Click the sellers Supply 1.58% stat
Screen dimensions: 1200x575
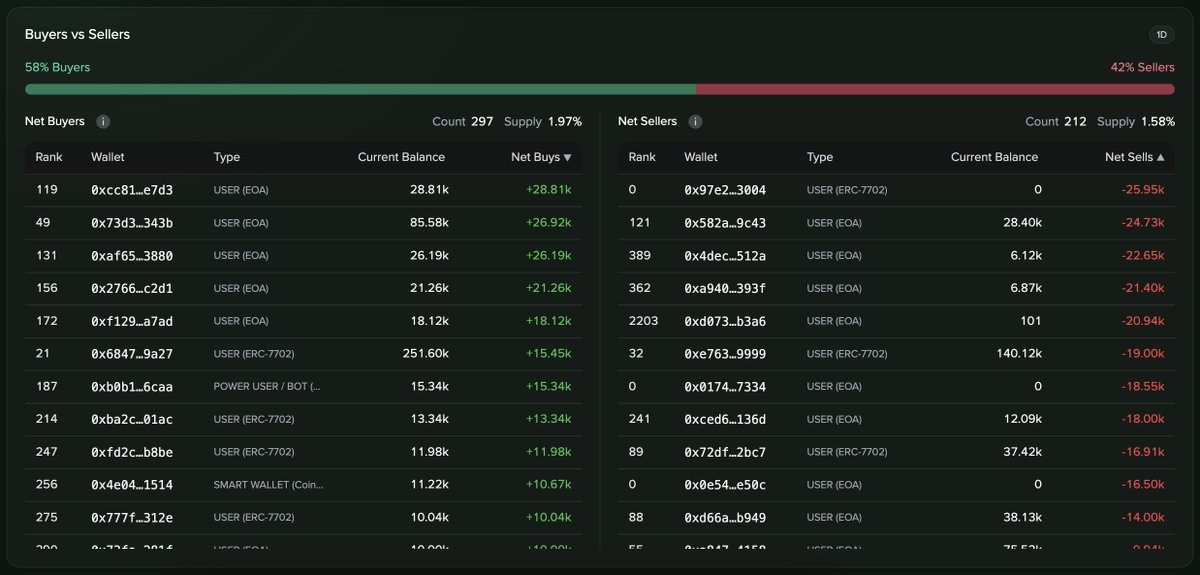[x=1136, y=122]
